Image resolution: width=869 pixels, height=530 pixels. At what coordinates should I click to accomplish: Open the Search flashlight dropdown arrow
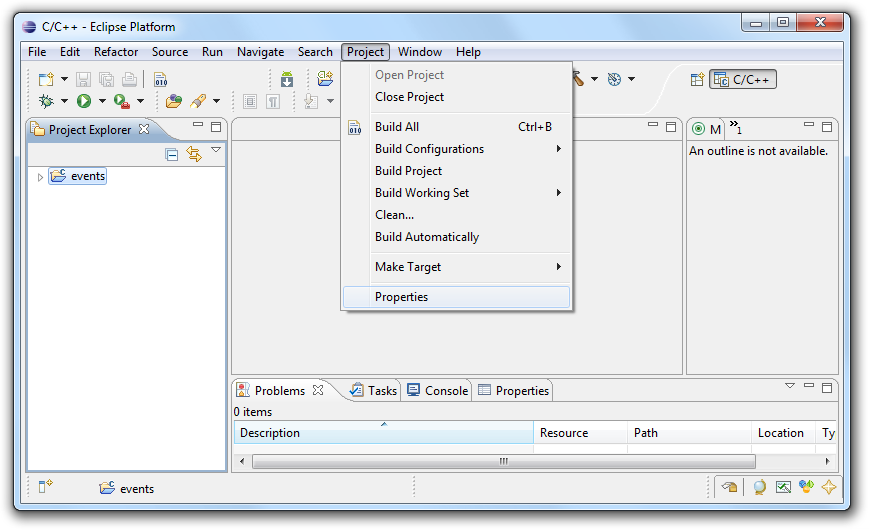(x=217, y=101)
